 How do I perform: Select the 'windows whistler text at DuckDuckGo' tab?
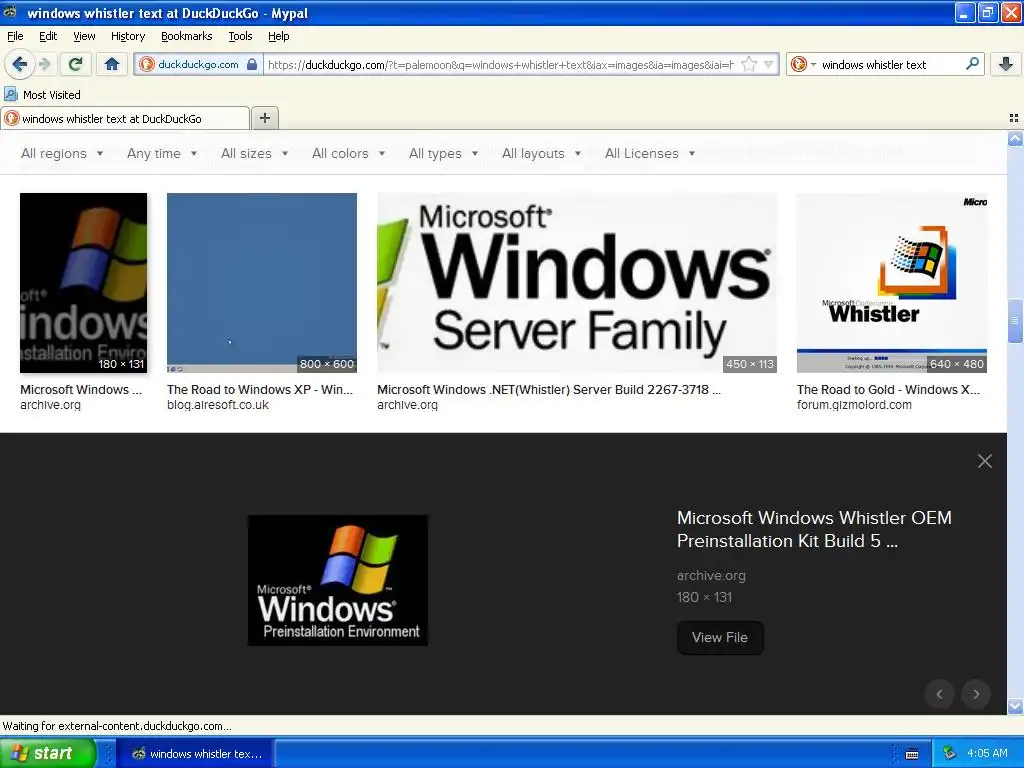[x=125, y=118]
